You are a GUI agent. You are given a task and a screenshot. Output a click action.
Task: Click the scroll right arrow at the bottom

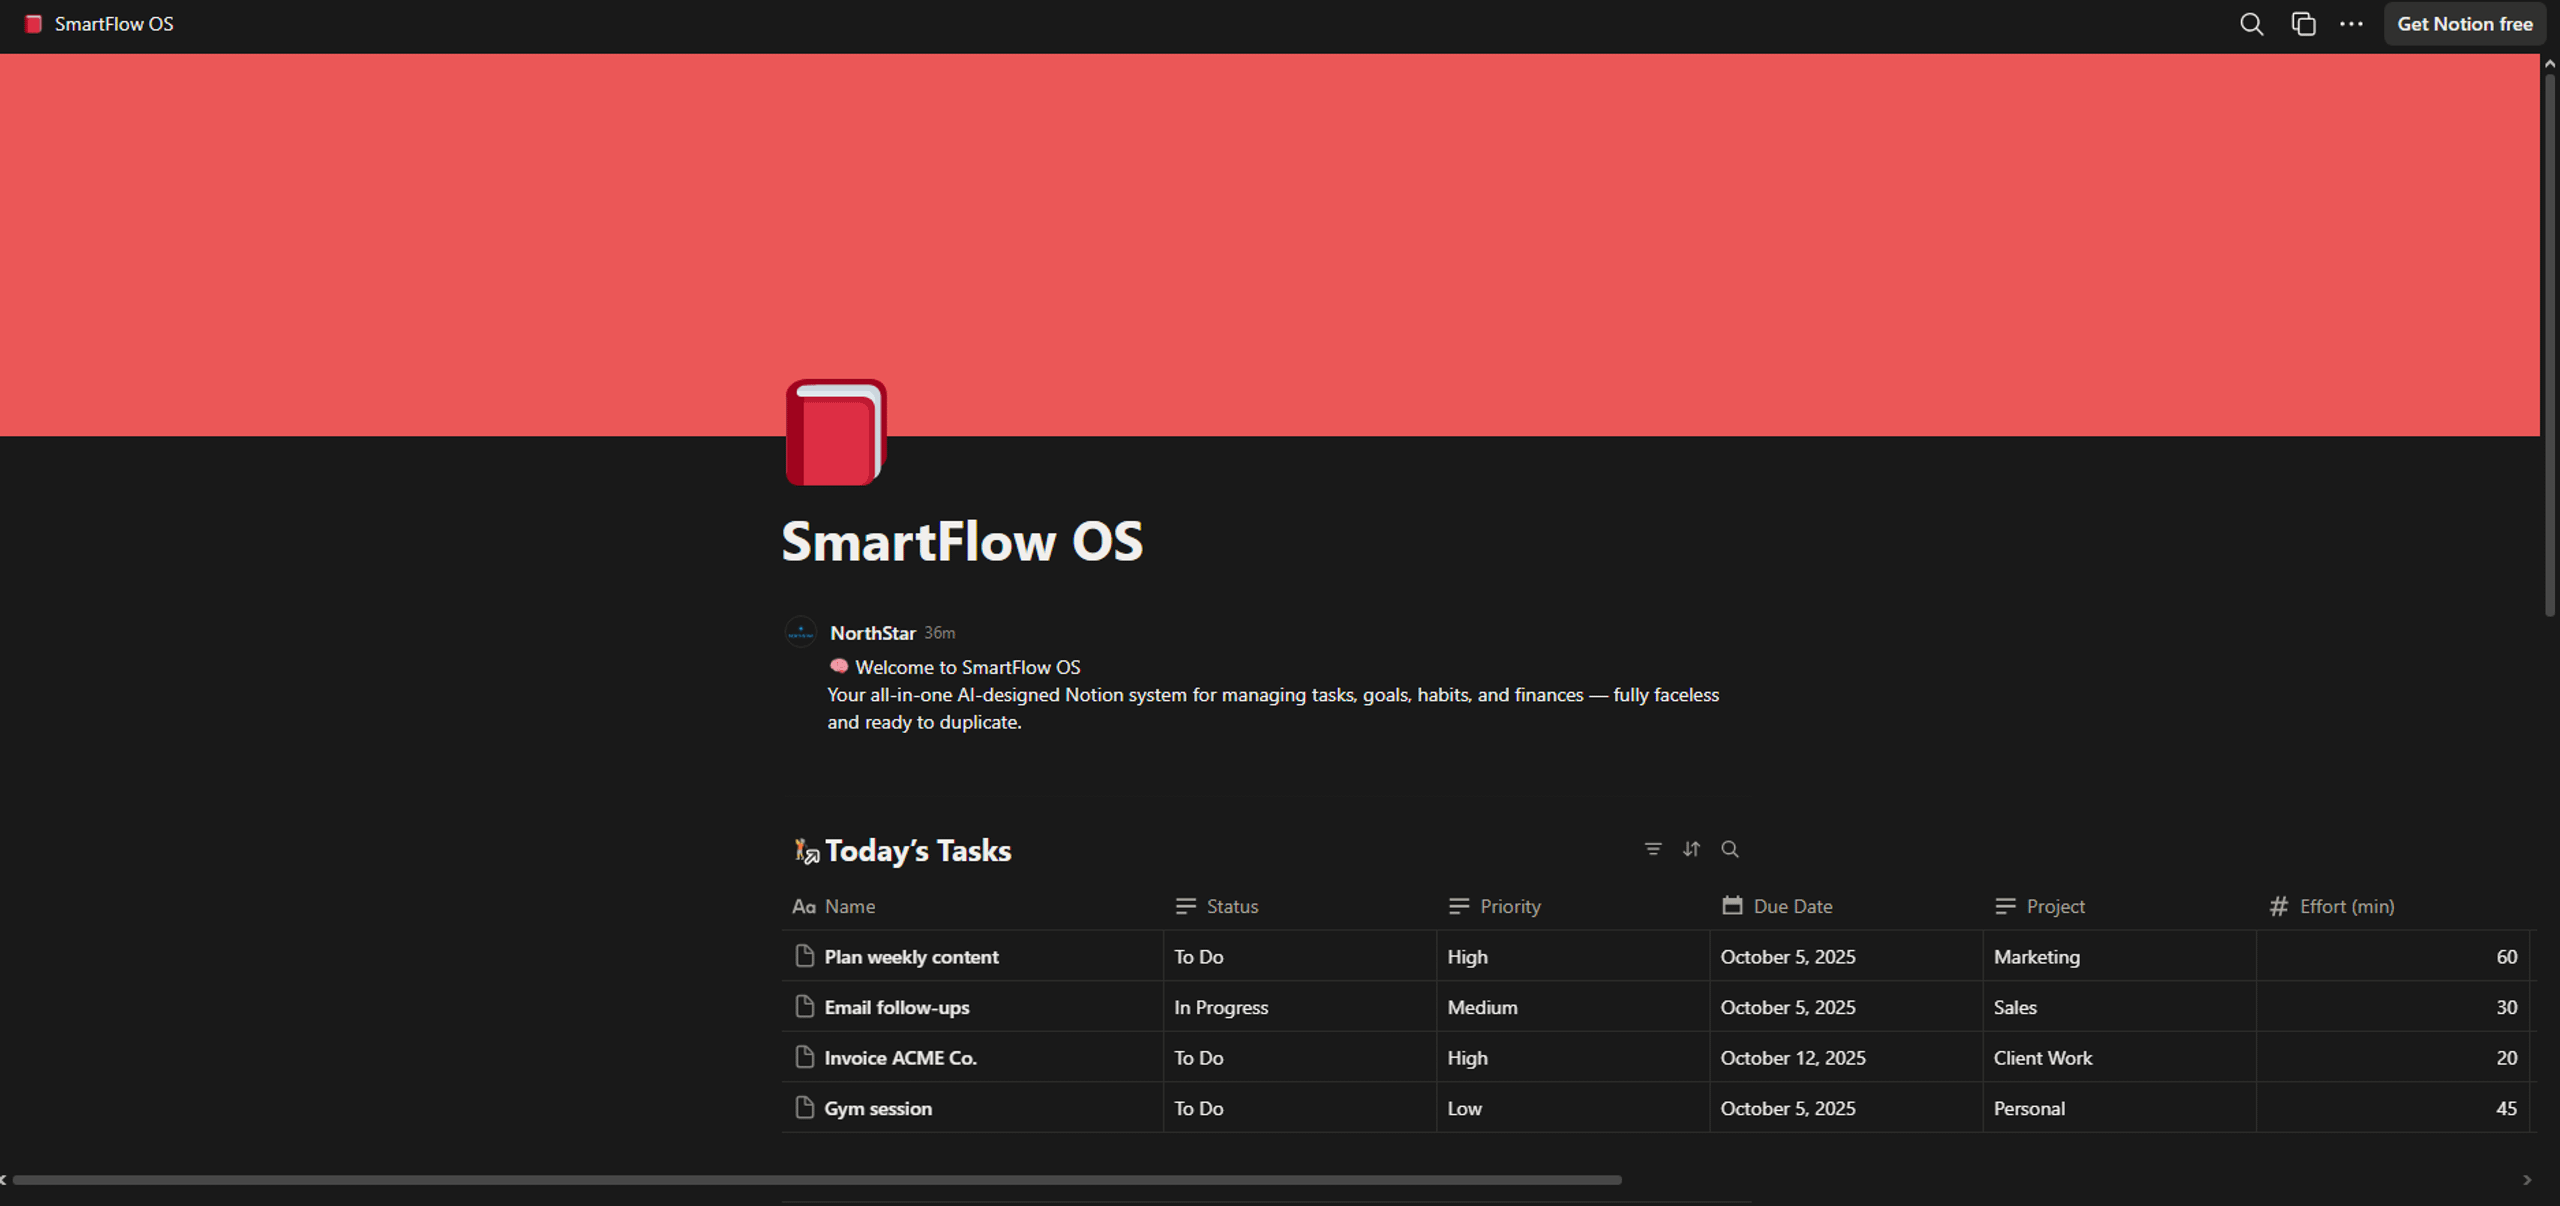point(2527,1180)
